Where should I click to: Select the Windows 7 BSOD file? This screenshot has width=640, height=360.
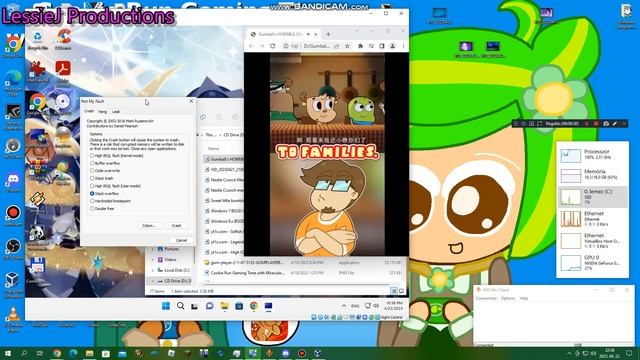223,211
